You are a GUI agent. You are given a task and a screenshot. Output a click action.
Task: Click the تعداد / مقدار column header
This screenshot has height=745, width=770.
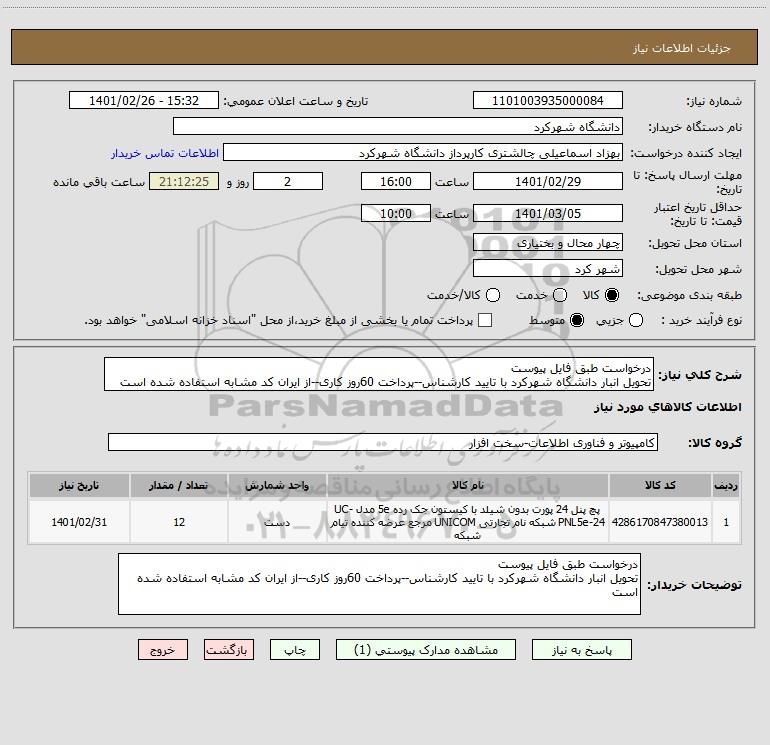[179, 485]
